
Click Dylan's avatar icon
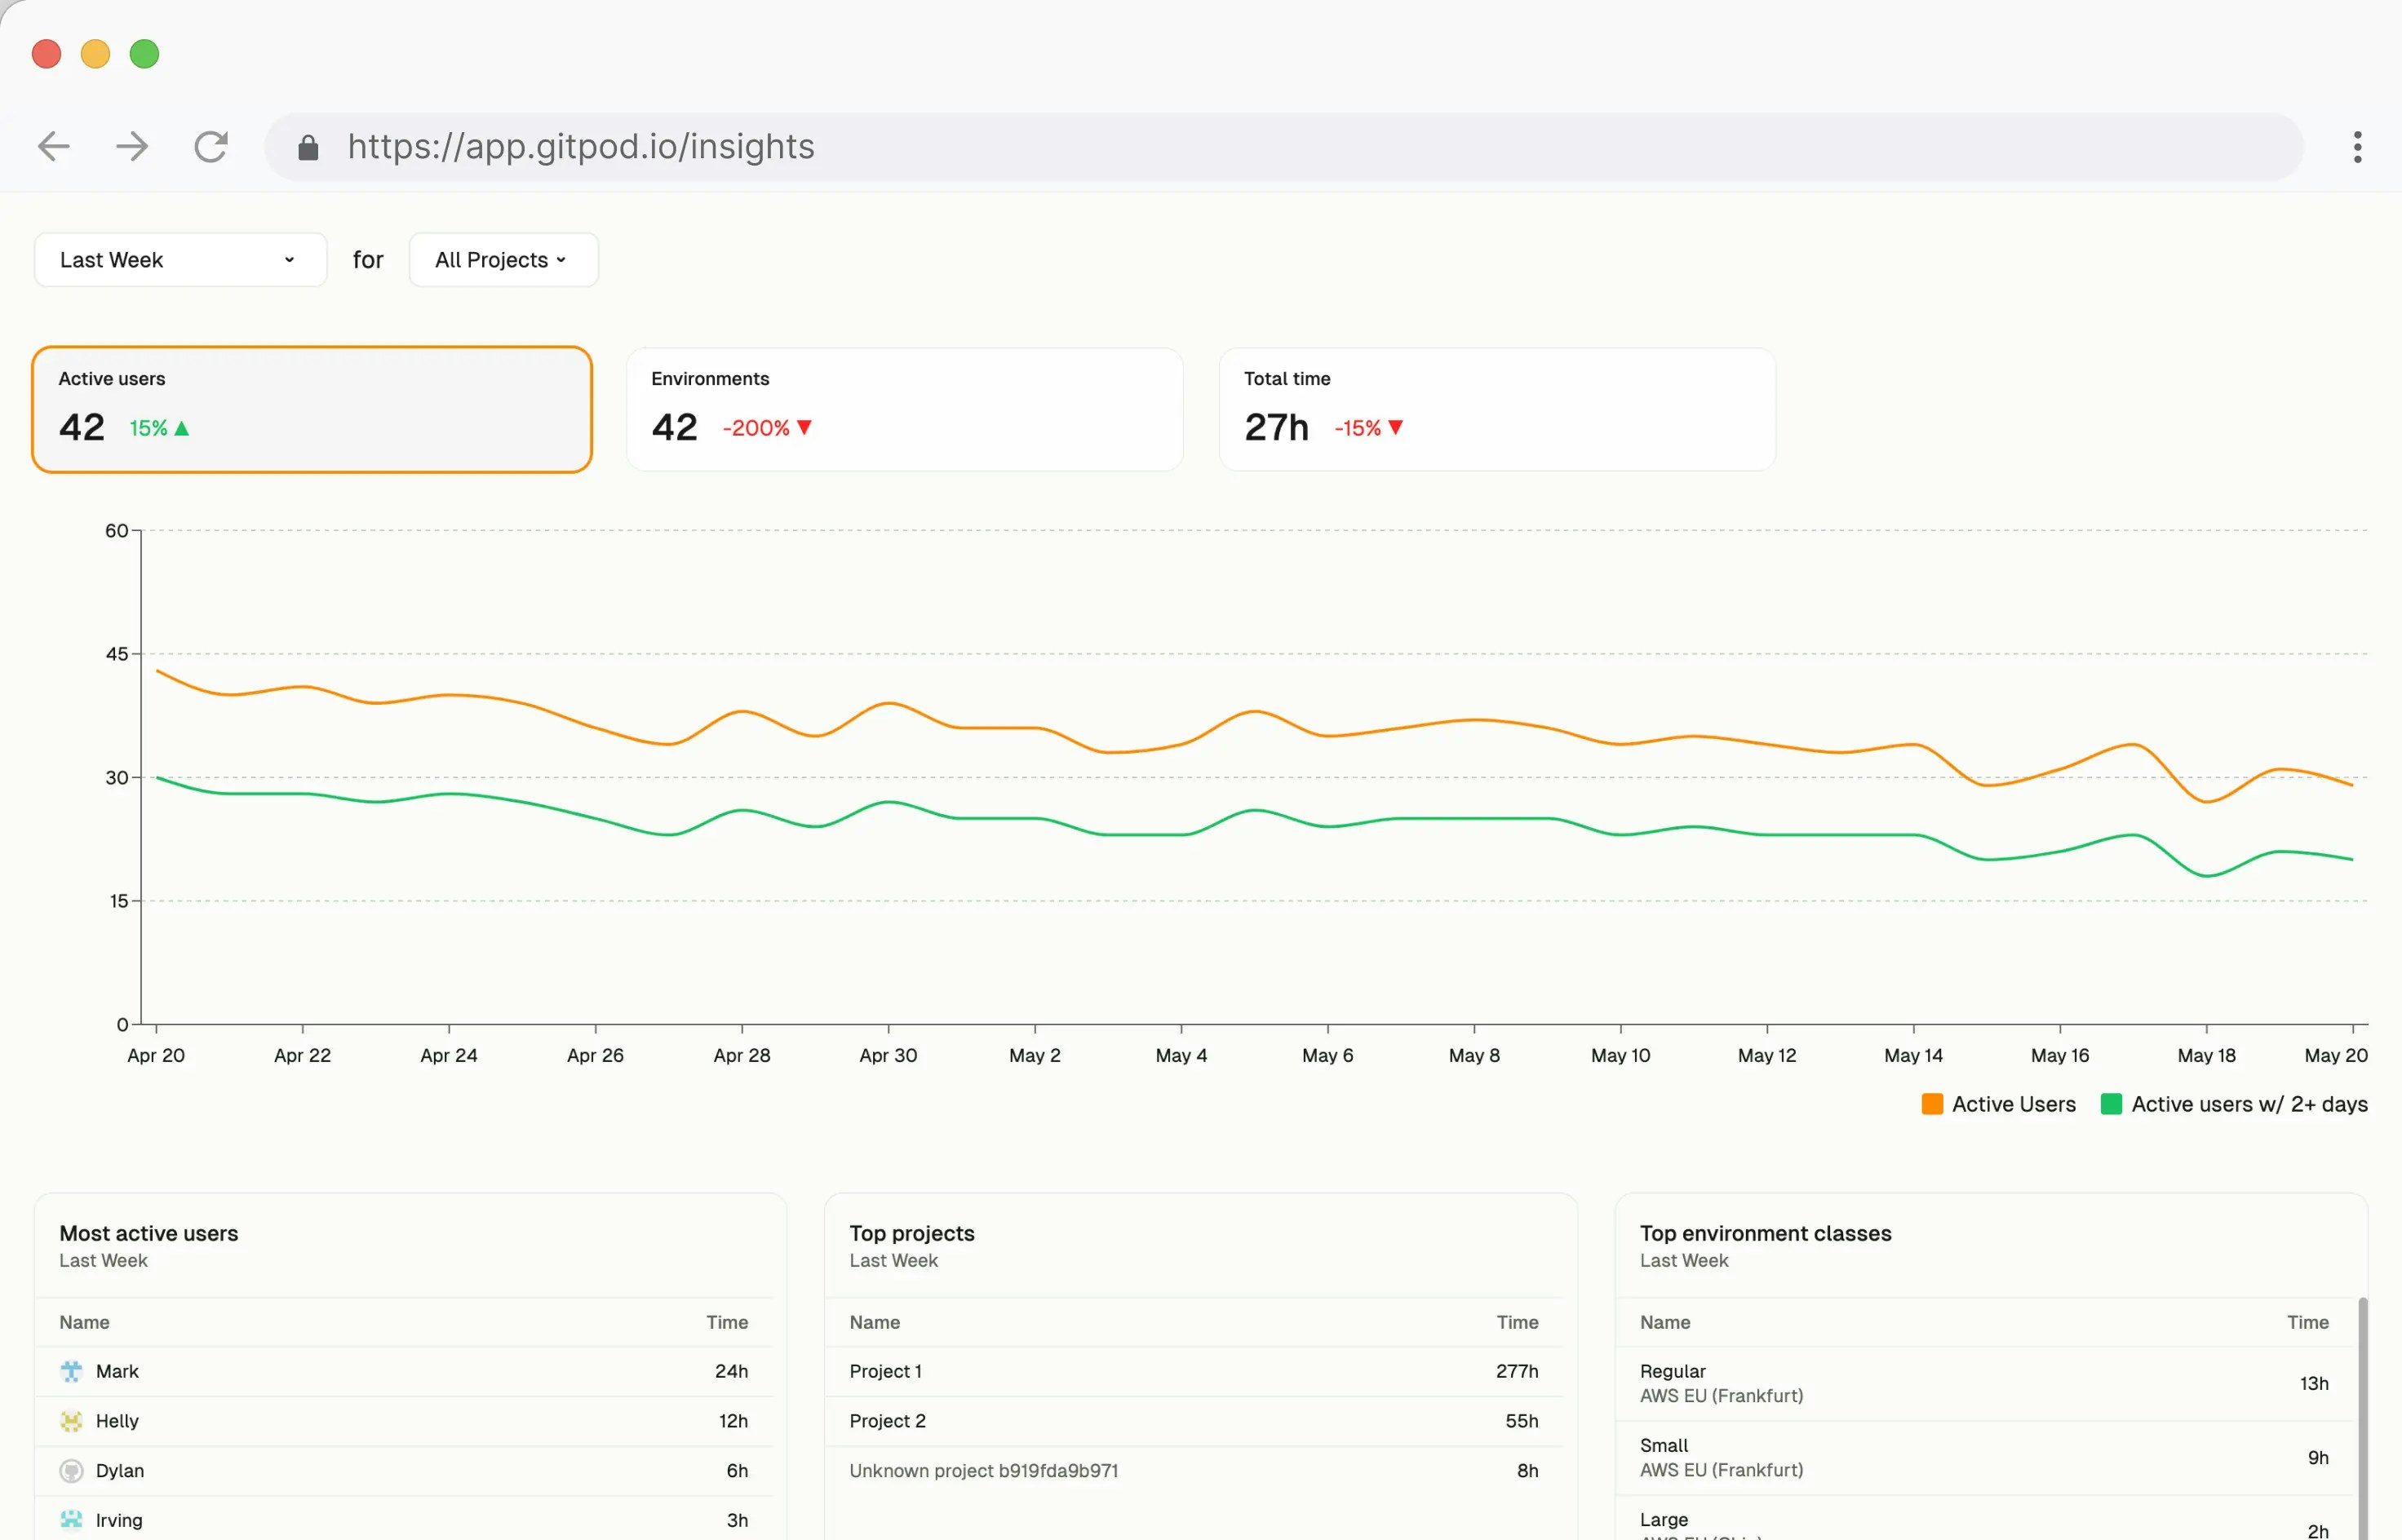tap(71, 1471)
